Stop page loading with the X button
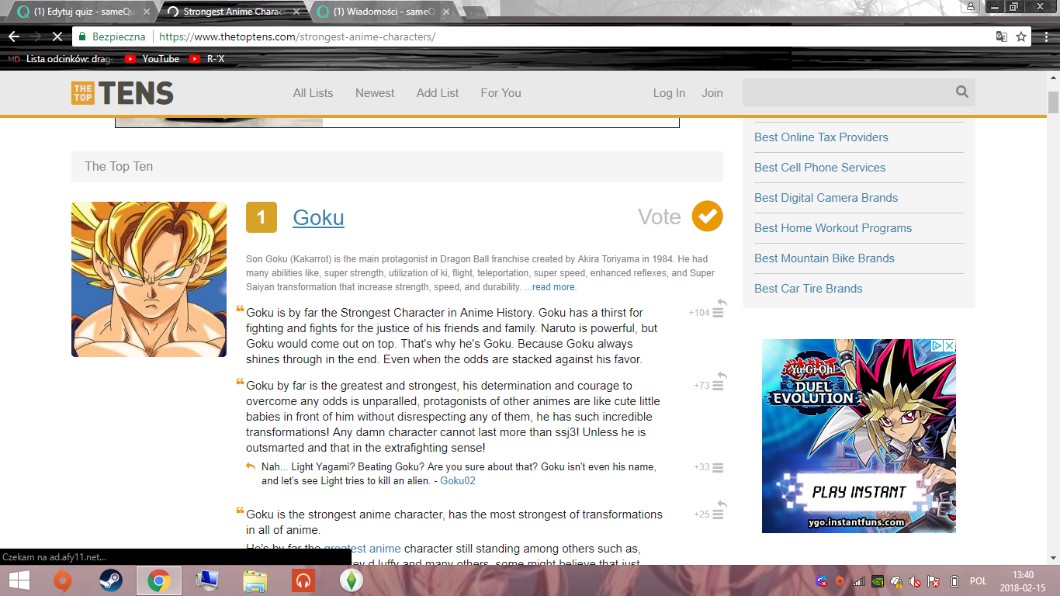This screenshot has width=1060, height=596. 57,36
